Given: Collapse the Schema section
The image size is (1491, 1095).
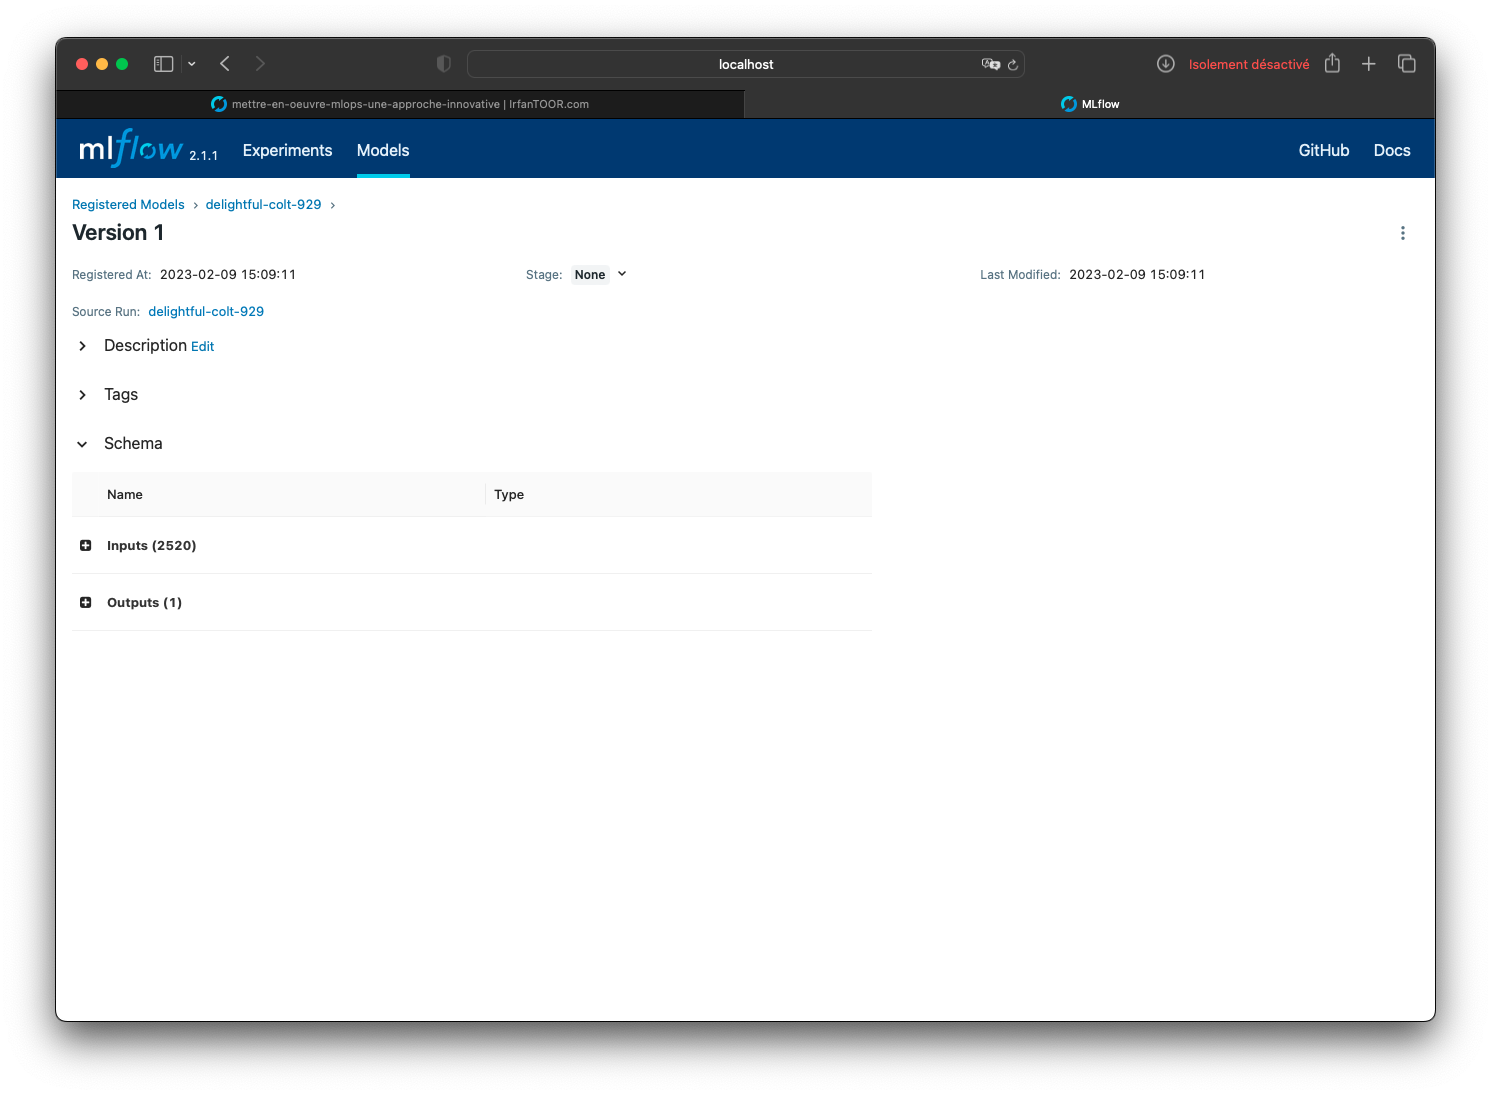Looking at the screenshot, I should pos(82,444).
